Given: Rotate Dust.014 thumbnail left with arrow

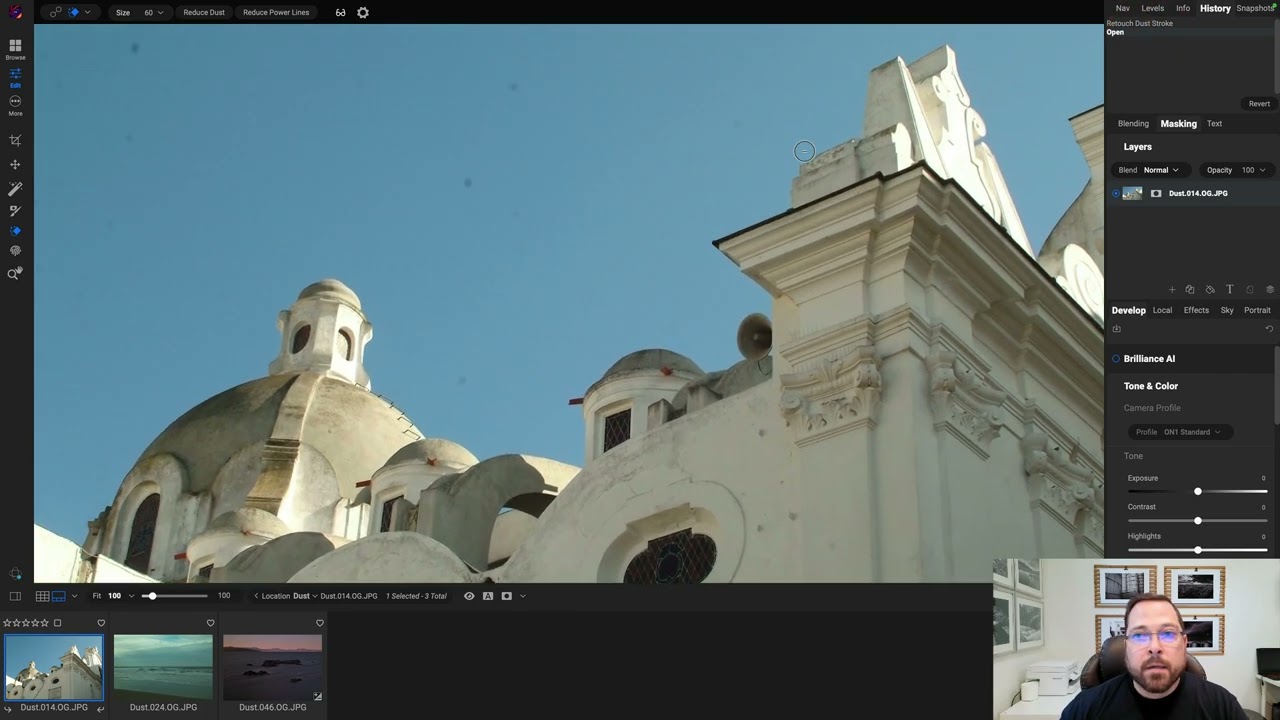Looking at the screenshot, I should [8, 708].
